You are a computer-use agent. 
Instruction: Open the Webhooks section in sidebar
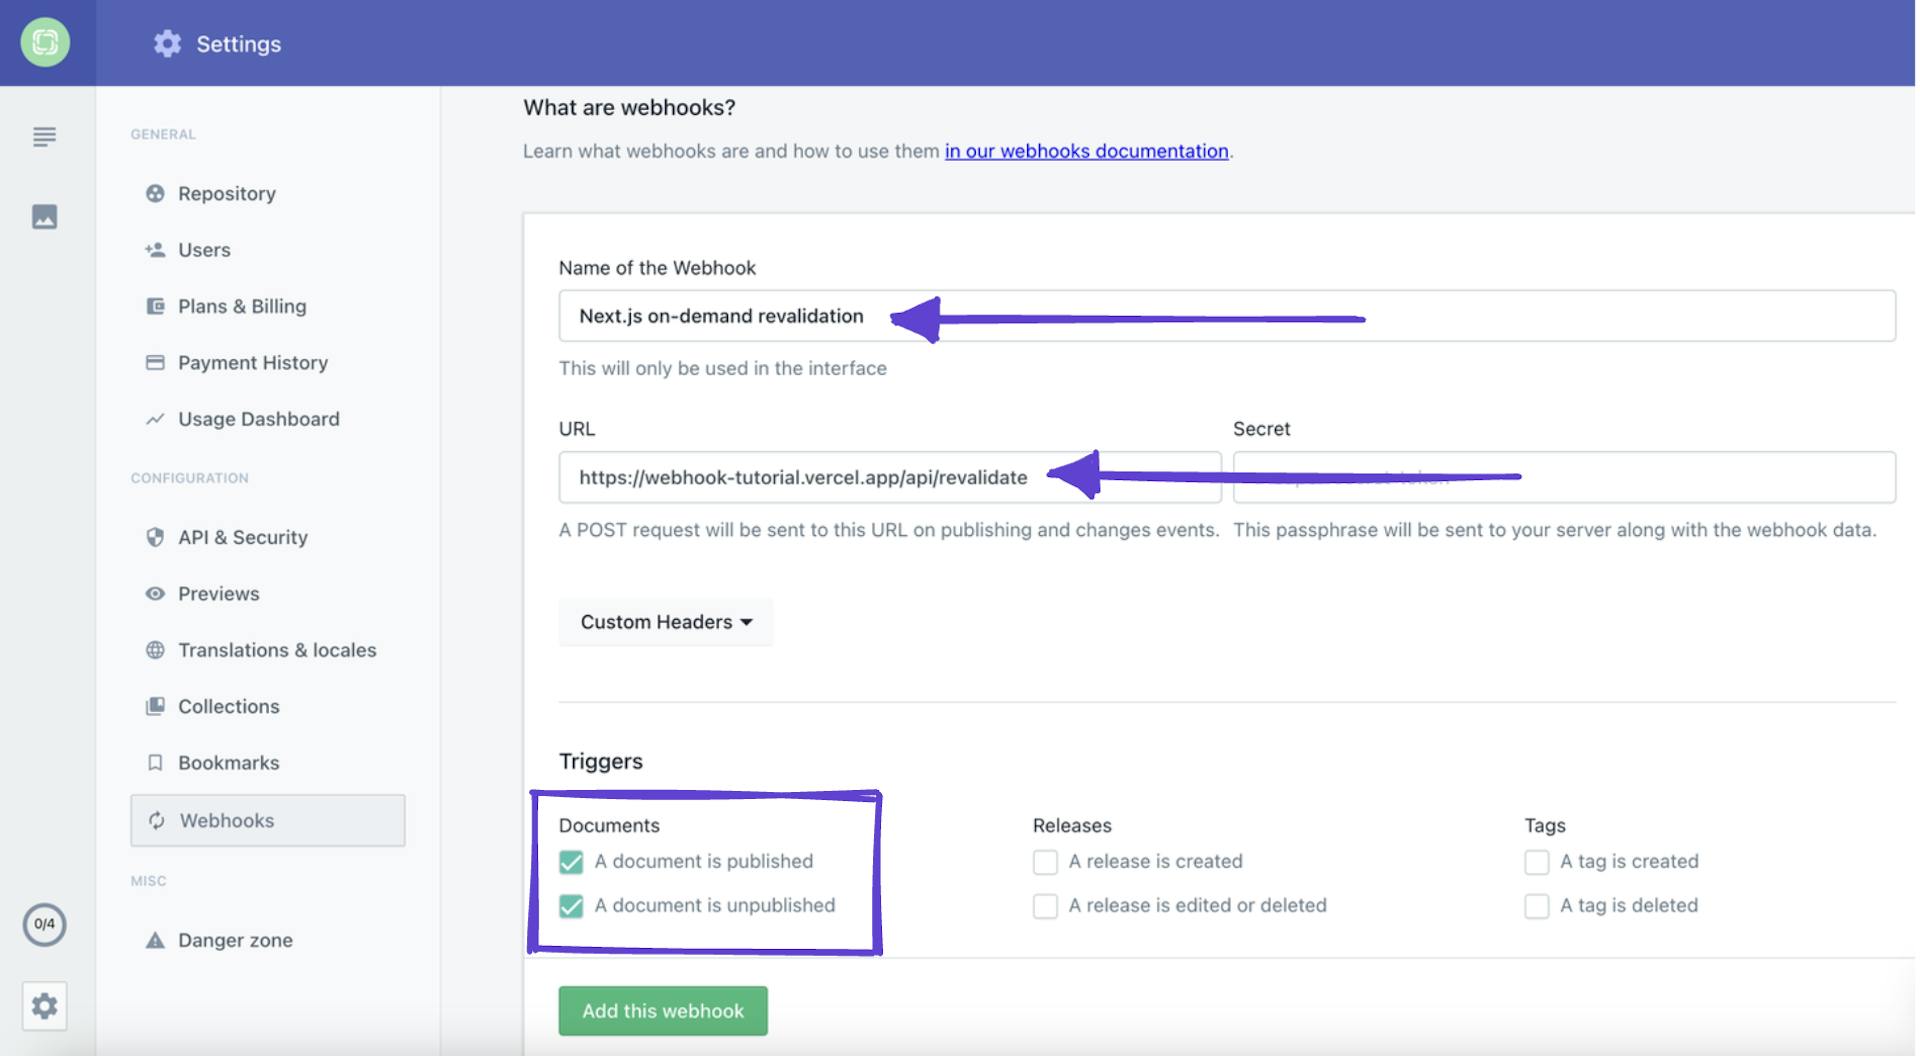(x=226, y=820)
